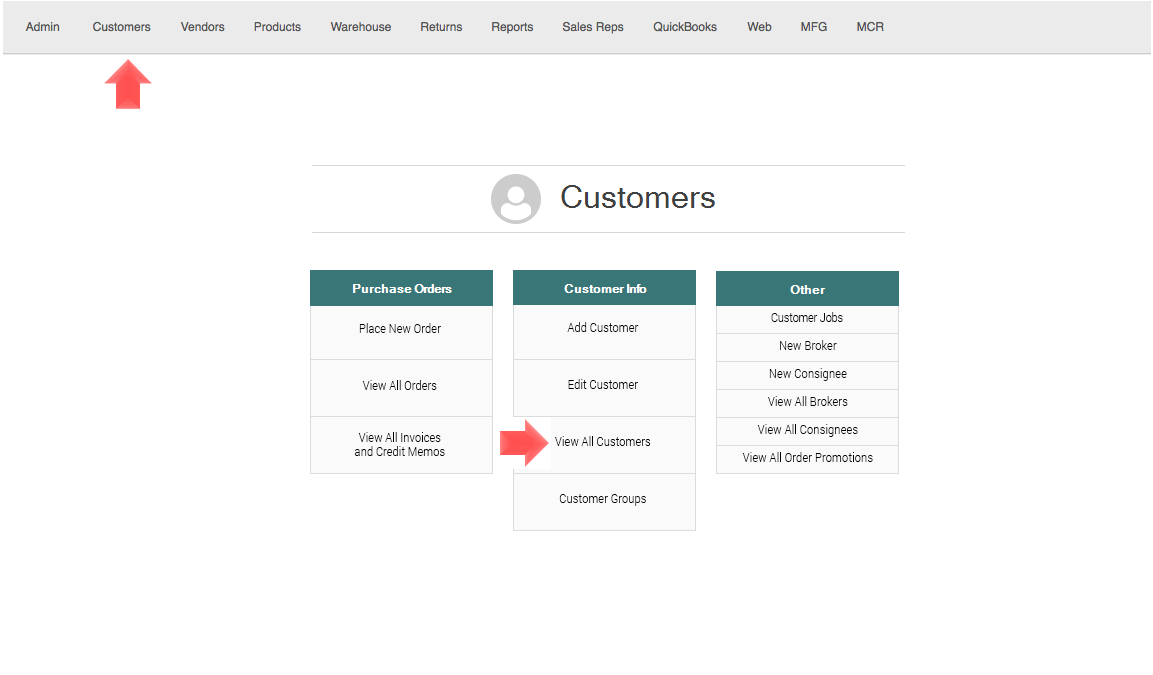This screenshot has width=1153, height=675.
Task: Open View All Order Promotions
Action: [807, 458]
